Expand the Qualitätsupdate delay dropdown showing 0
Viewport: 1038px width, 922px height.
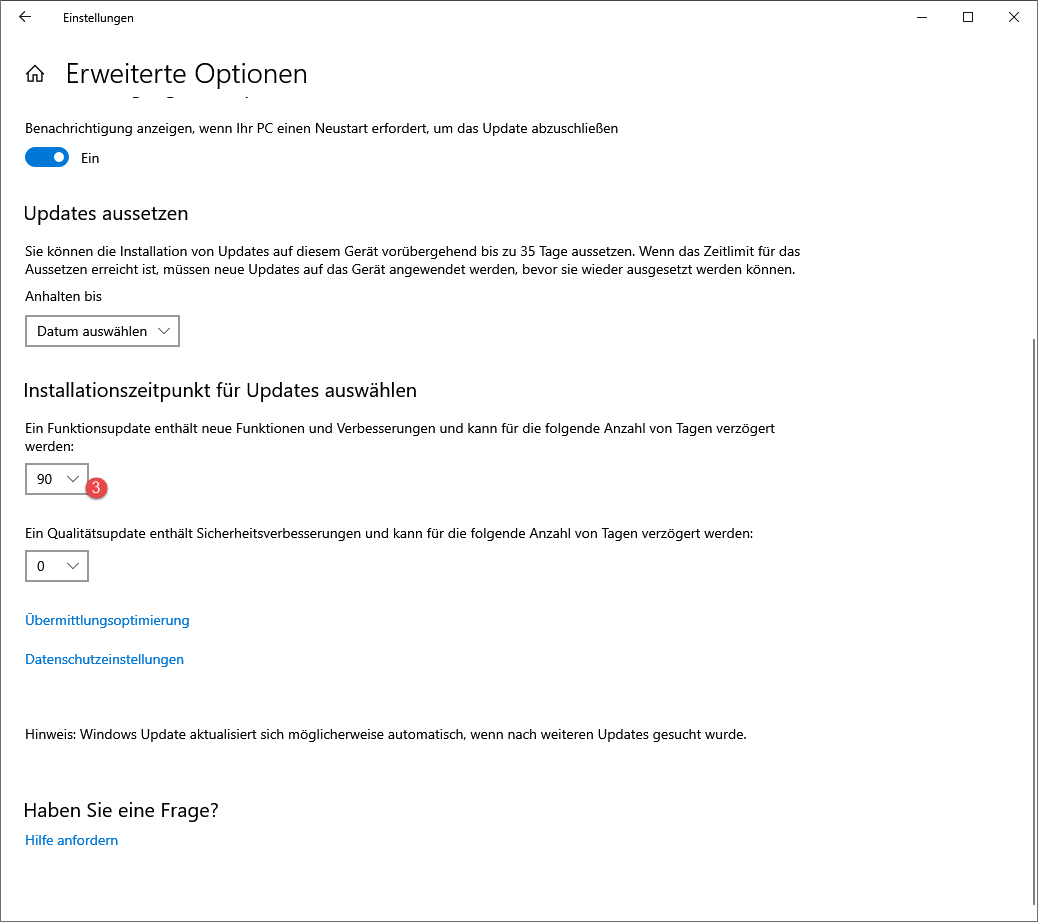(x=57, y=566)
